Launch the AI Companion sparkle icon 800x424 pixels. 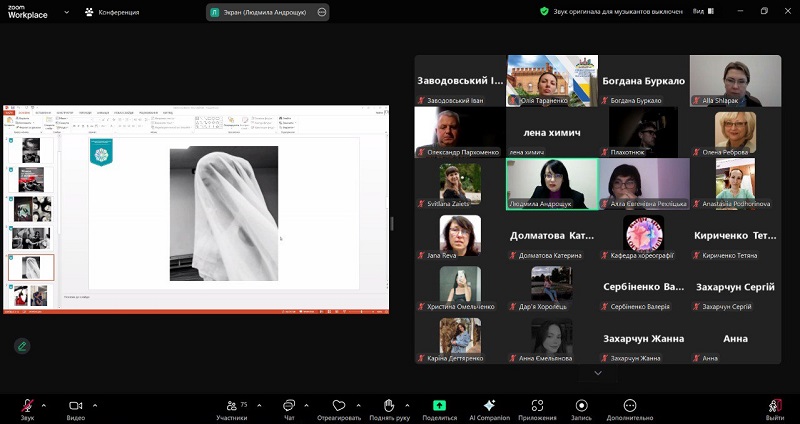(x=489, y=406)
